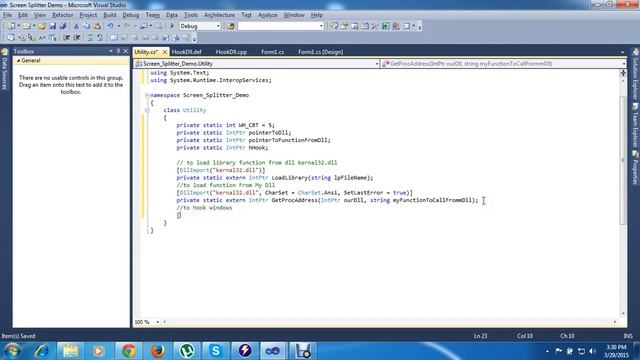Click the hHook field declaration line

222,148
